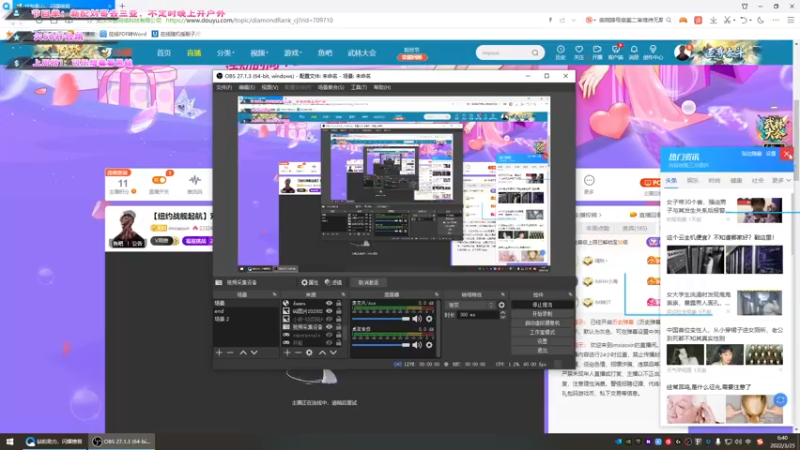800x450 pixels.
Task: Open the OBS 文件 menu
Action: click(x=223, y=88)
